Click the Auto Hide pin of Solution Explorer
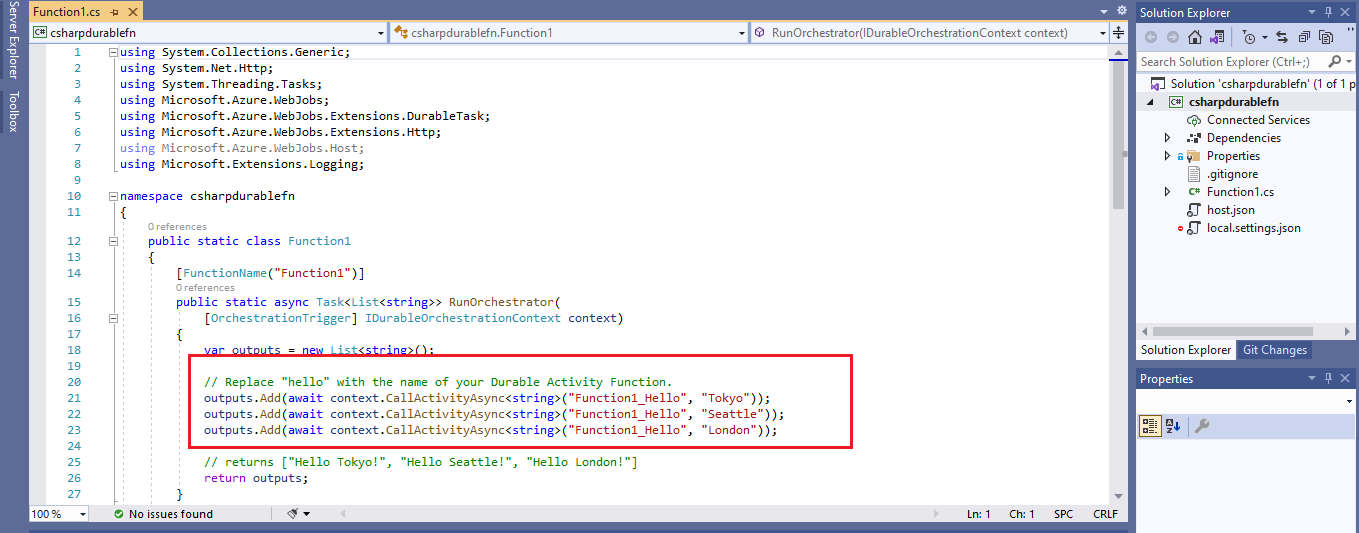This screenshot has width=1359, height=533. [x=1329, y=12]
